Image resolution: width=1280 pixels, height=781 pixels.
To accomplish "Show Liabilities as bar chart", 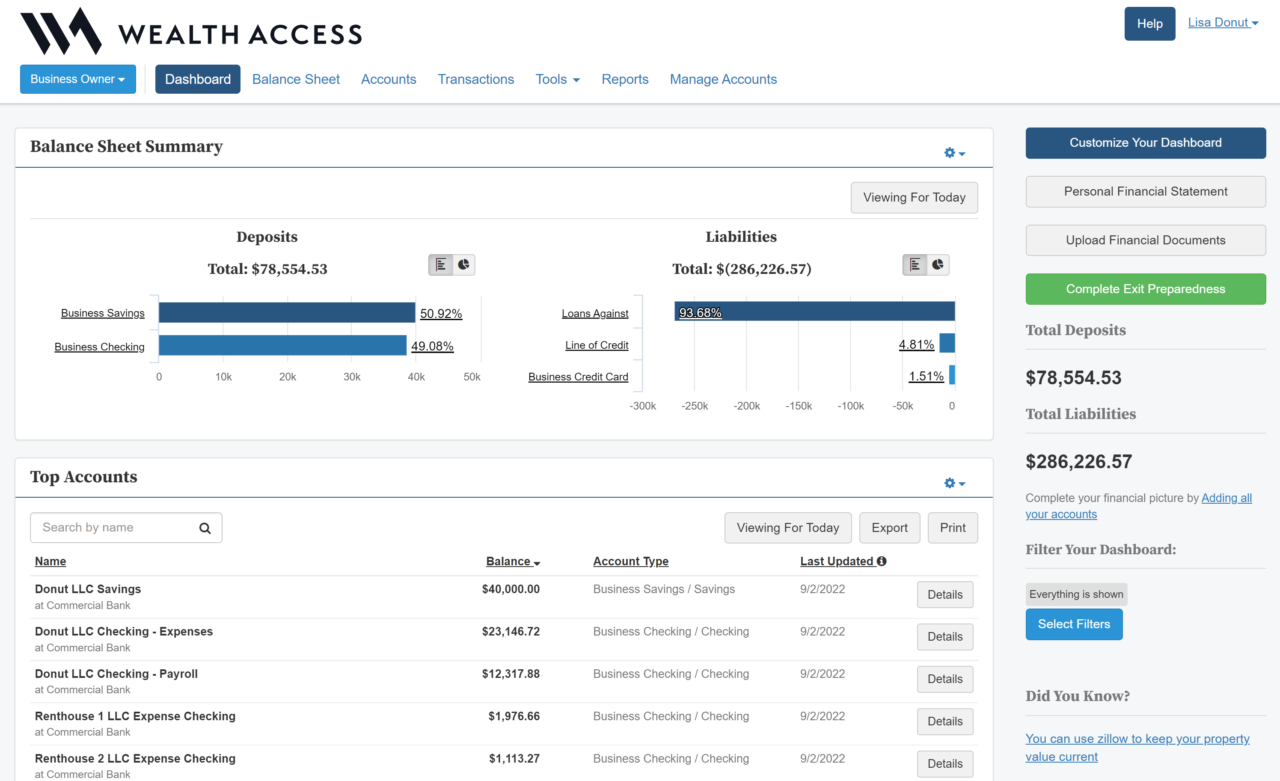I will (x=915, y=265).
